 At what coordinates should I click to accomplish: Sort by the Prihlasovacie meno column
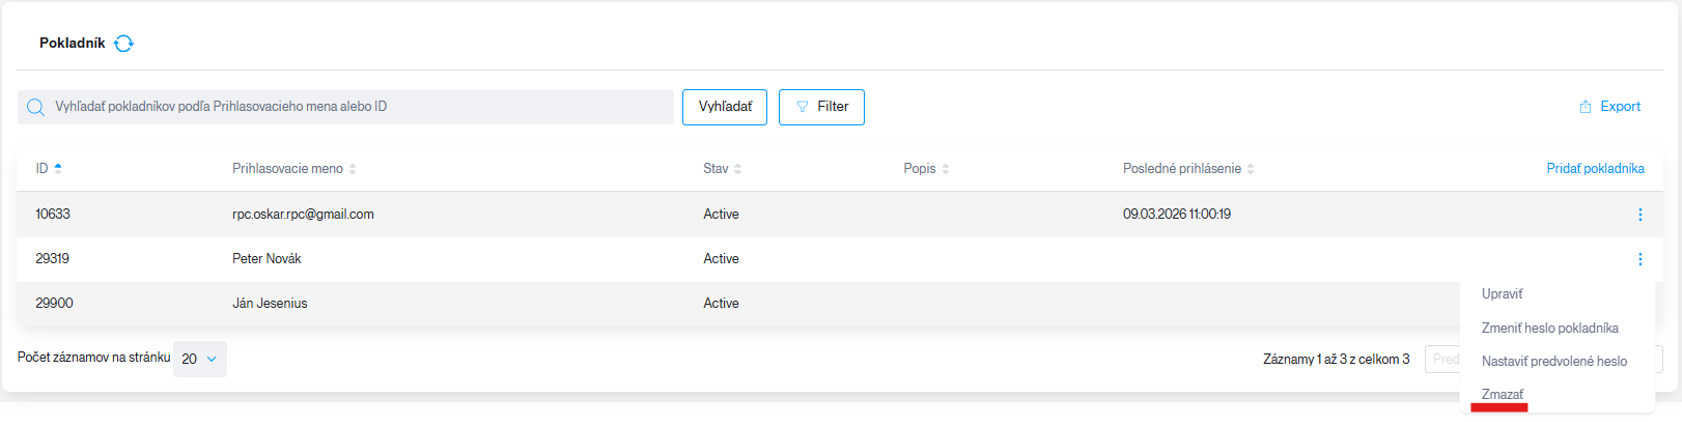click(x=294, y=168)
